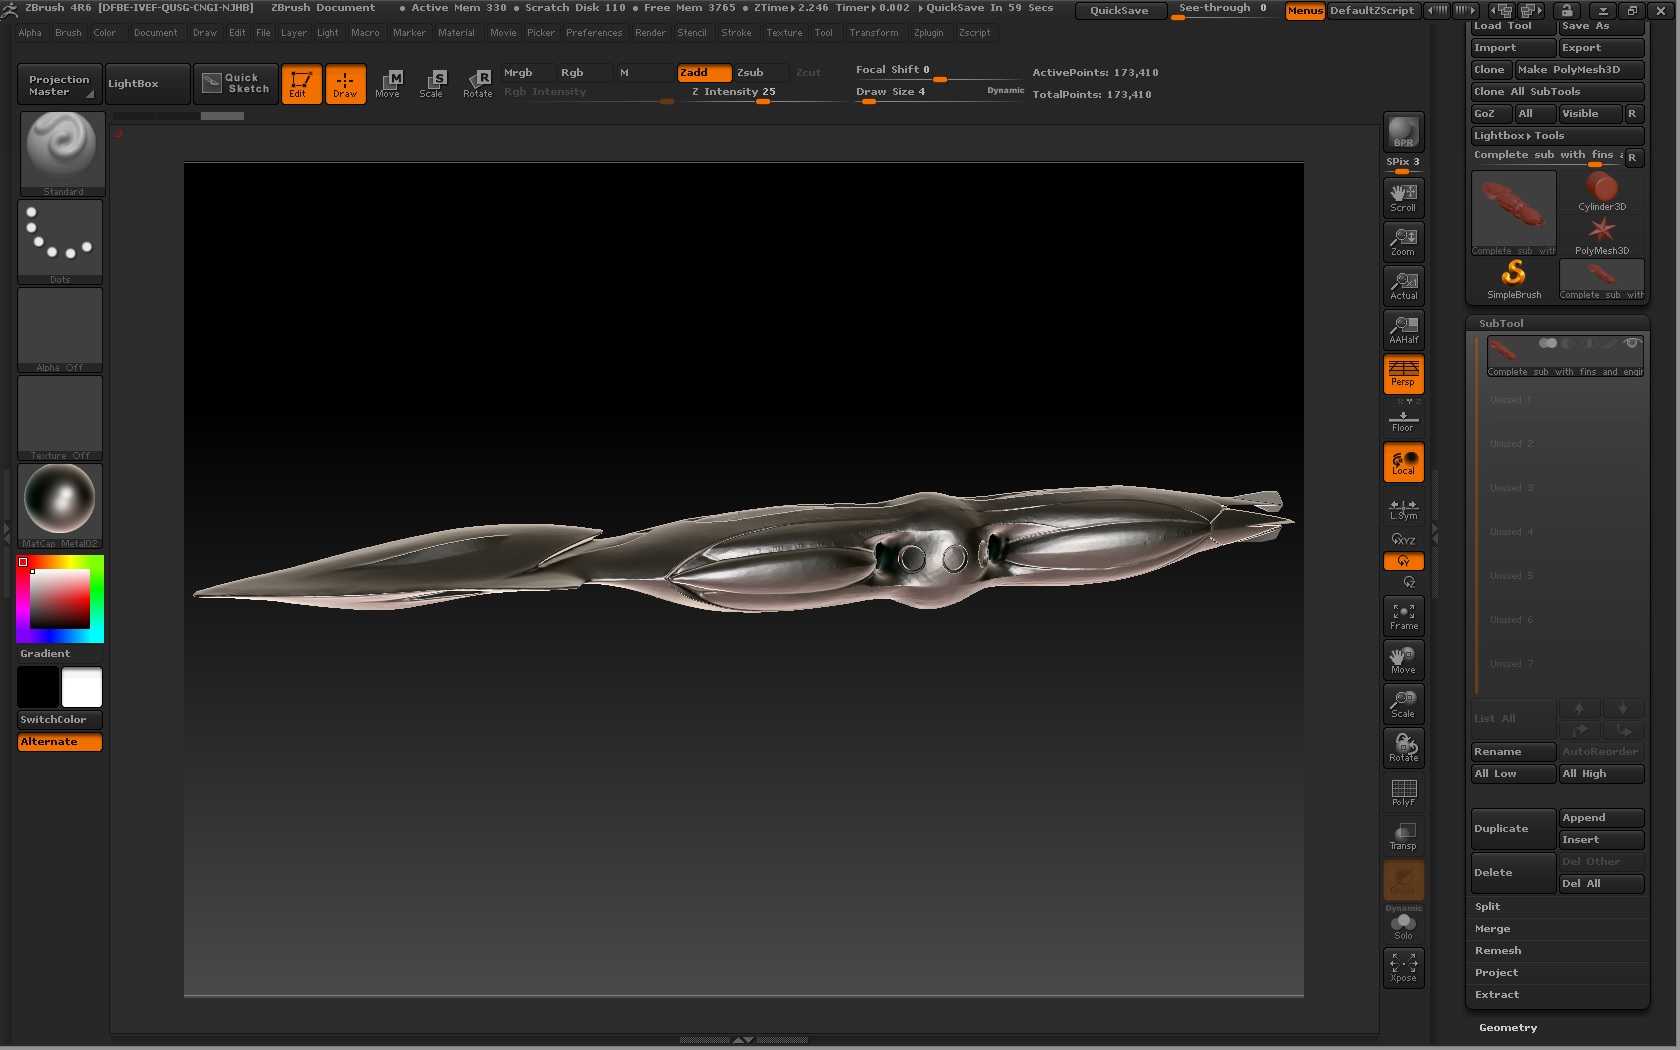Open the Zplugin menu
Image resolution: width=1680 pixels, height=1050 pixels.
point(928,33)
